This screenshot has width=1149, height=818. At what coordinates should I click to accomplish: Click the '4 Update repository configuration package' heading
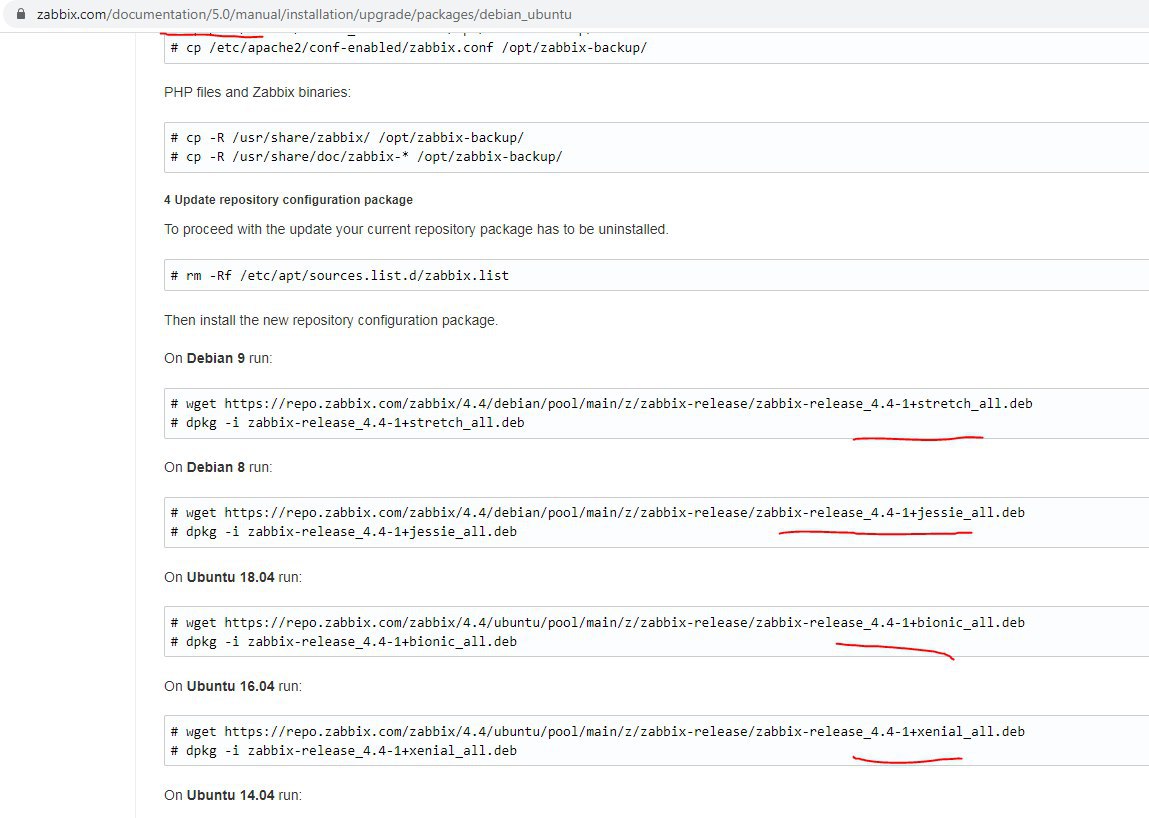pos(289,199)
